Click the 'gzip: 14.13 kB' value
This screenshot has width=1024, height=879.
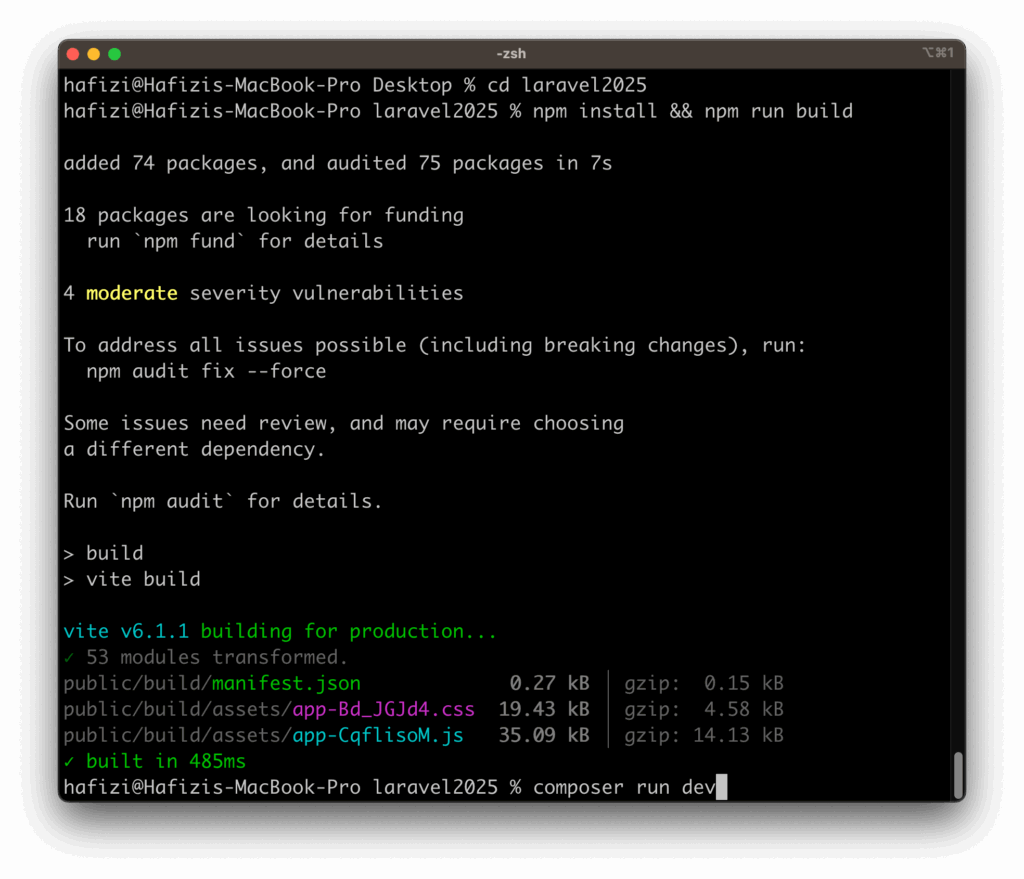(704, 736)
